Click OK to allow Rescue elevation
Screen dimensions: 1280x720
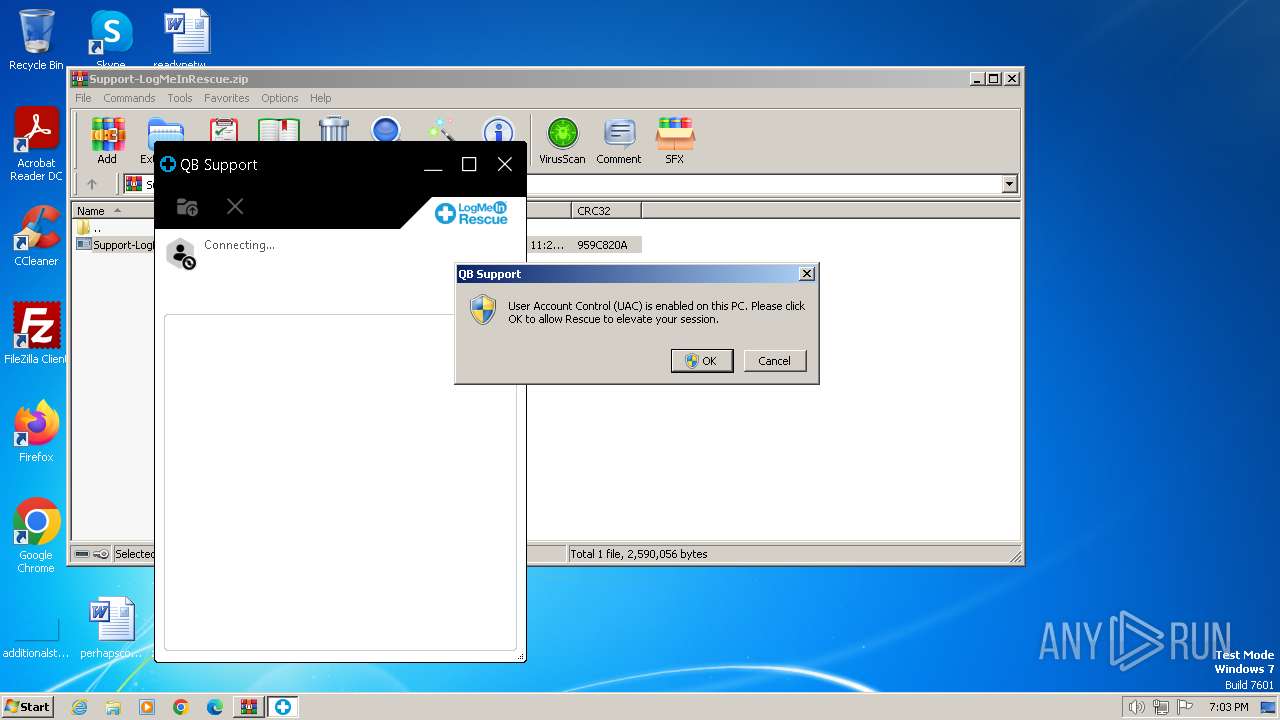[702, 361]
